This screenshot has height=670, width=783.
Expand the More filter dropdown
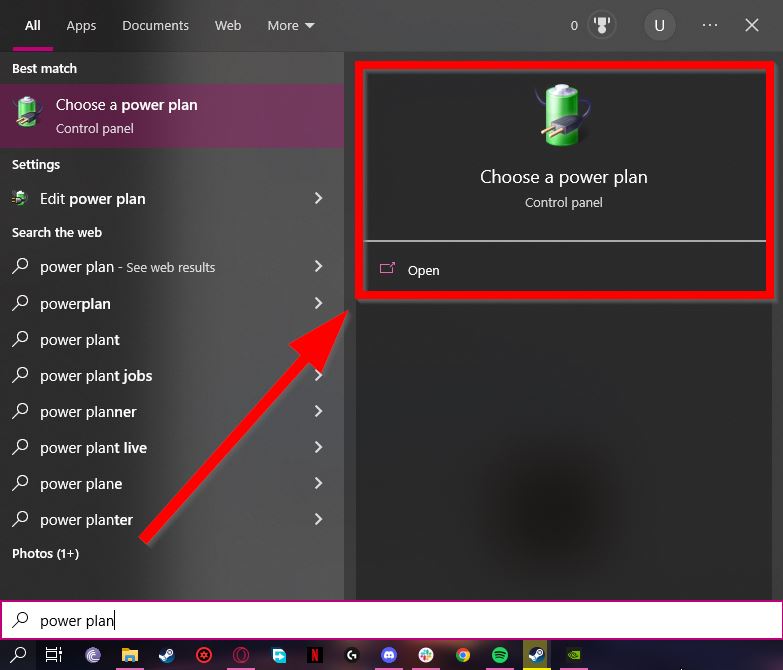291,25
